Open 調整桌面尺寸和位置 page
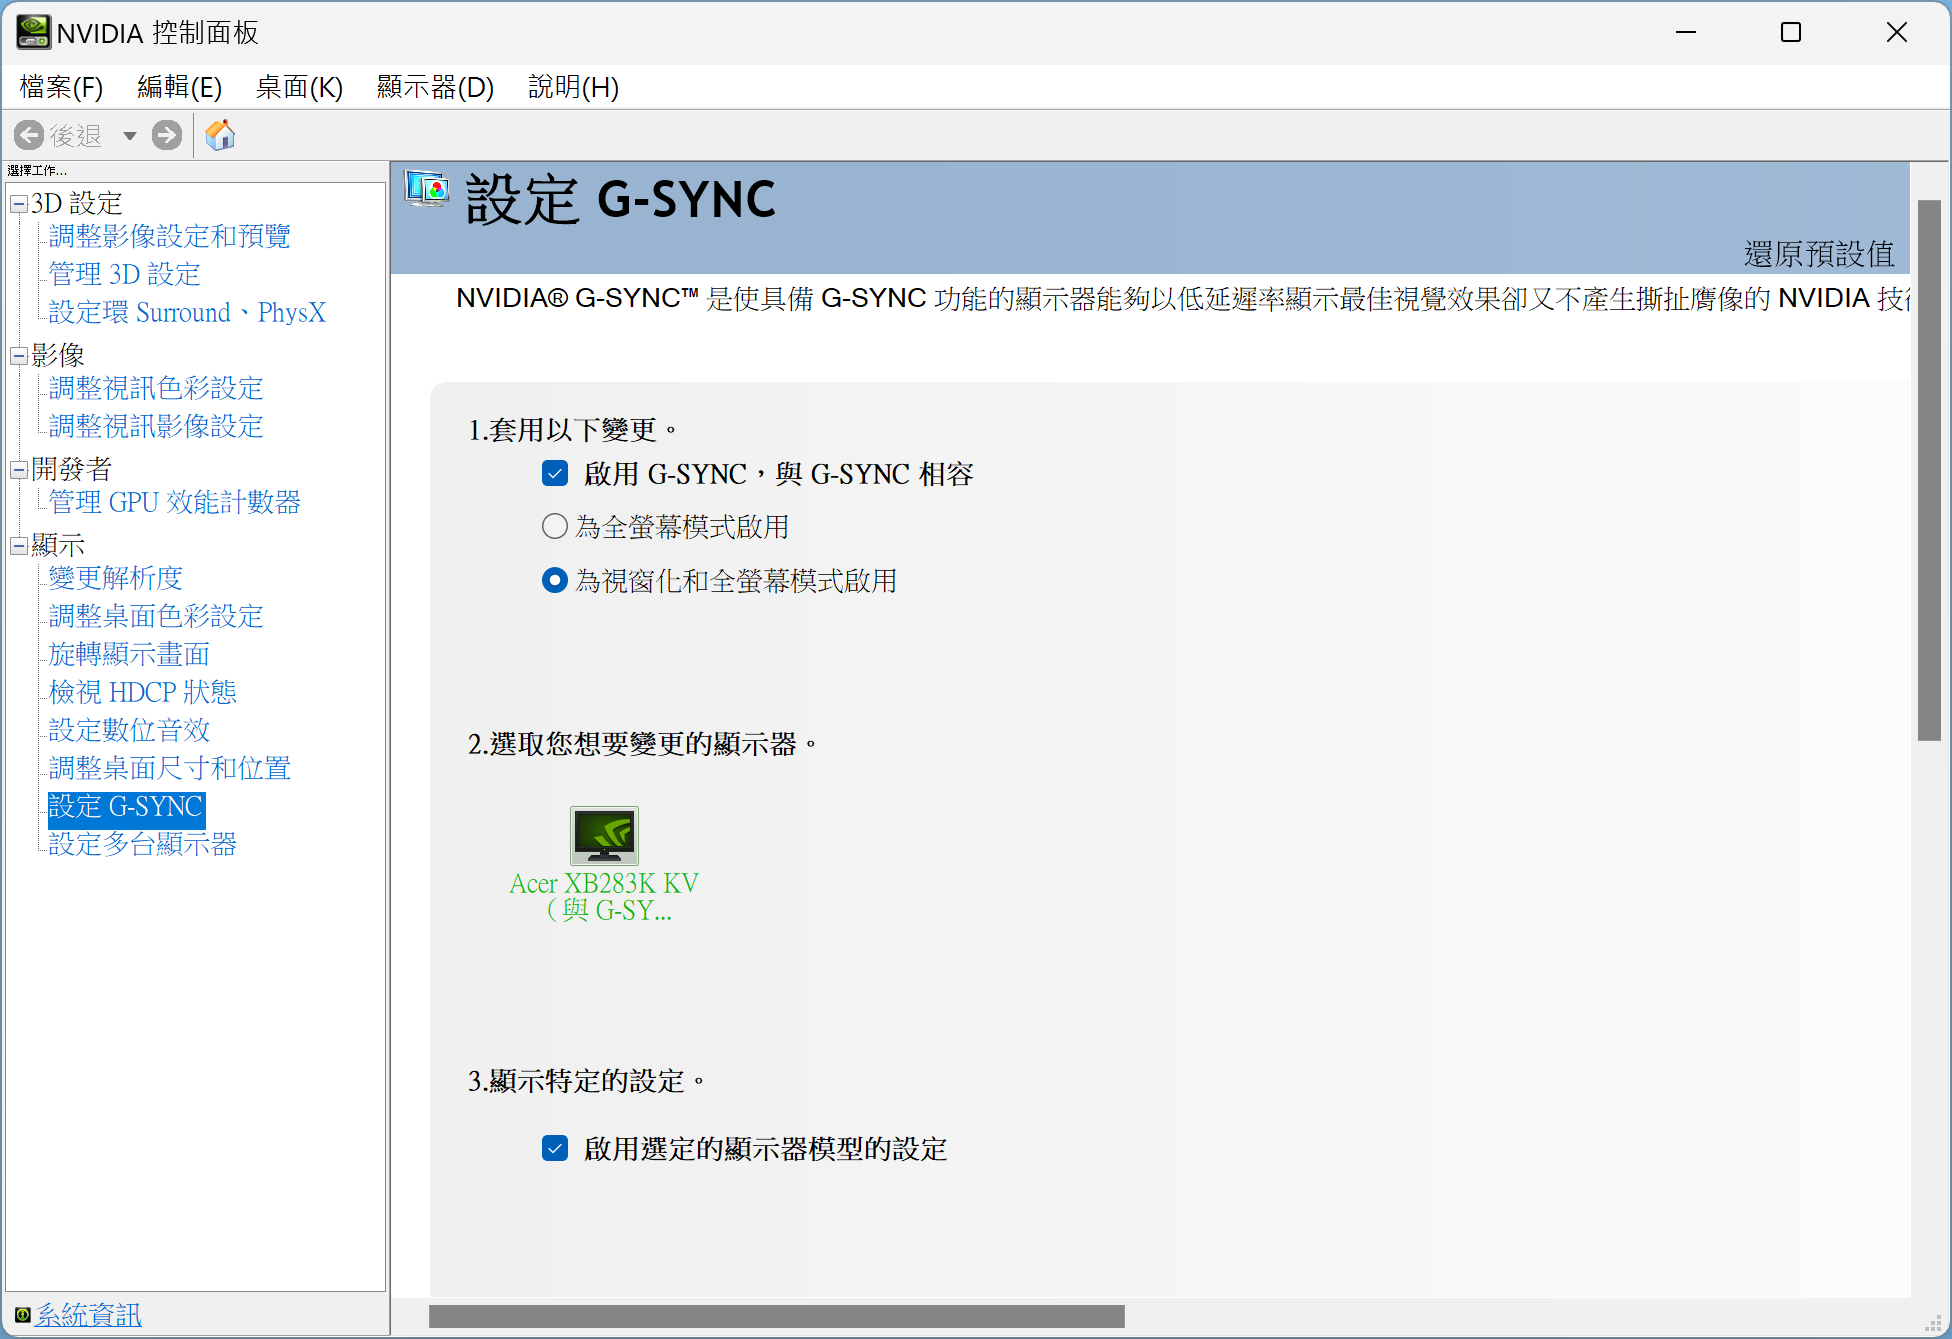This screenshot has width=1952, height=1339. pyautogui.click(x=169, y=768)
